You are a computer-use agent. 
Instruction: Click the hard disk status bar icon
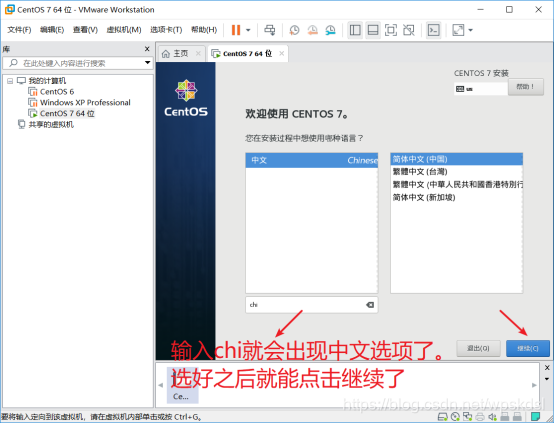(443, 417)
